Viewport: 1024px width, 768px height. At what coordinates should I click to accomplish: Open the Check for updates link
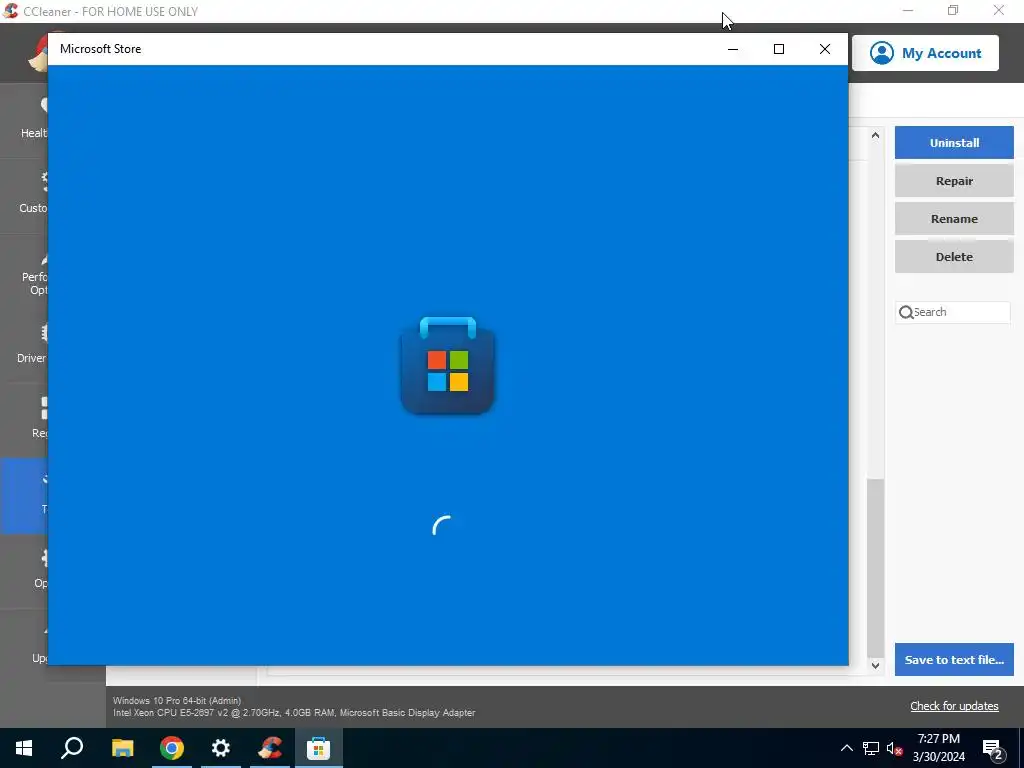[954, 706]
